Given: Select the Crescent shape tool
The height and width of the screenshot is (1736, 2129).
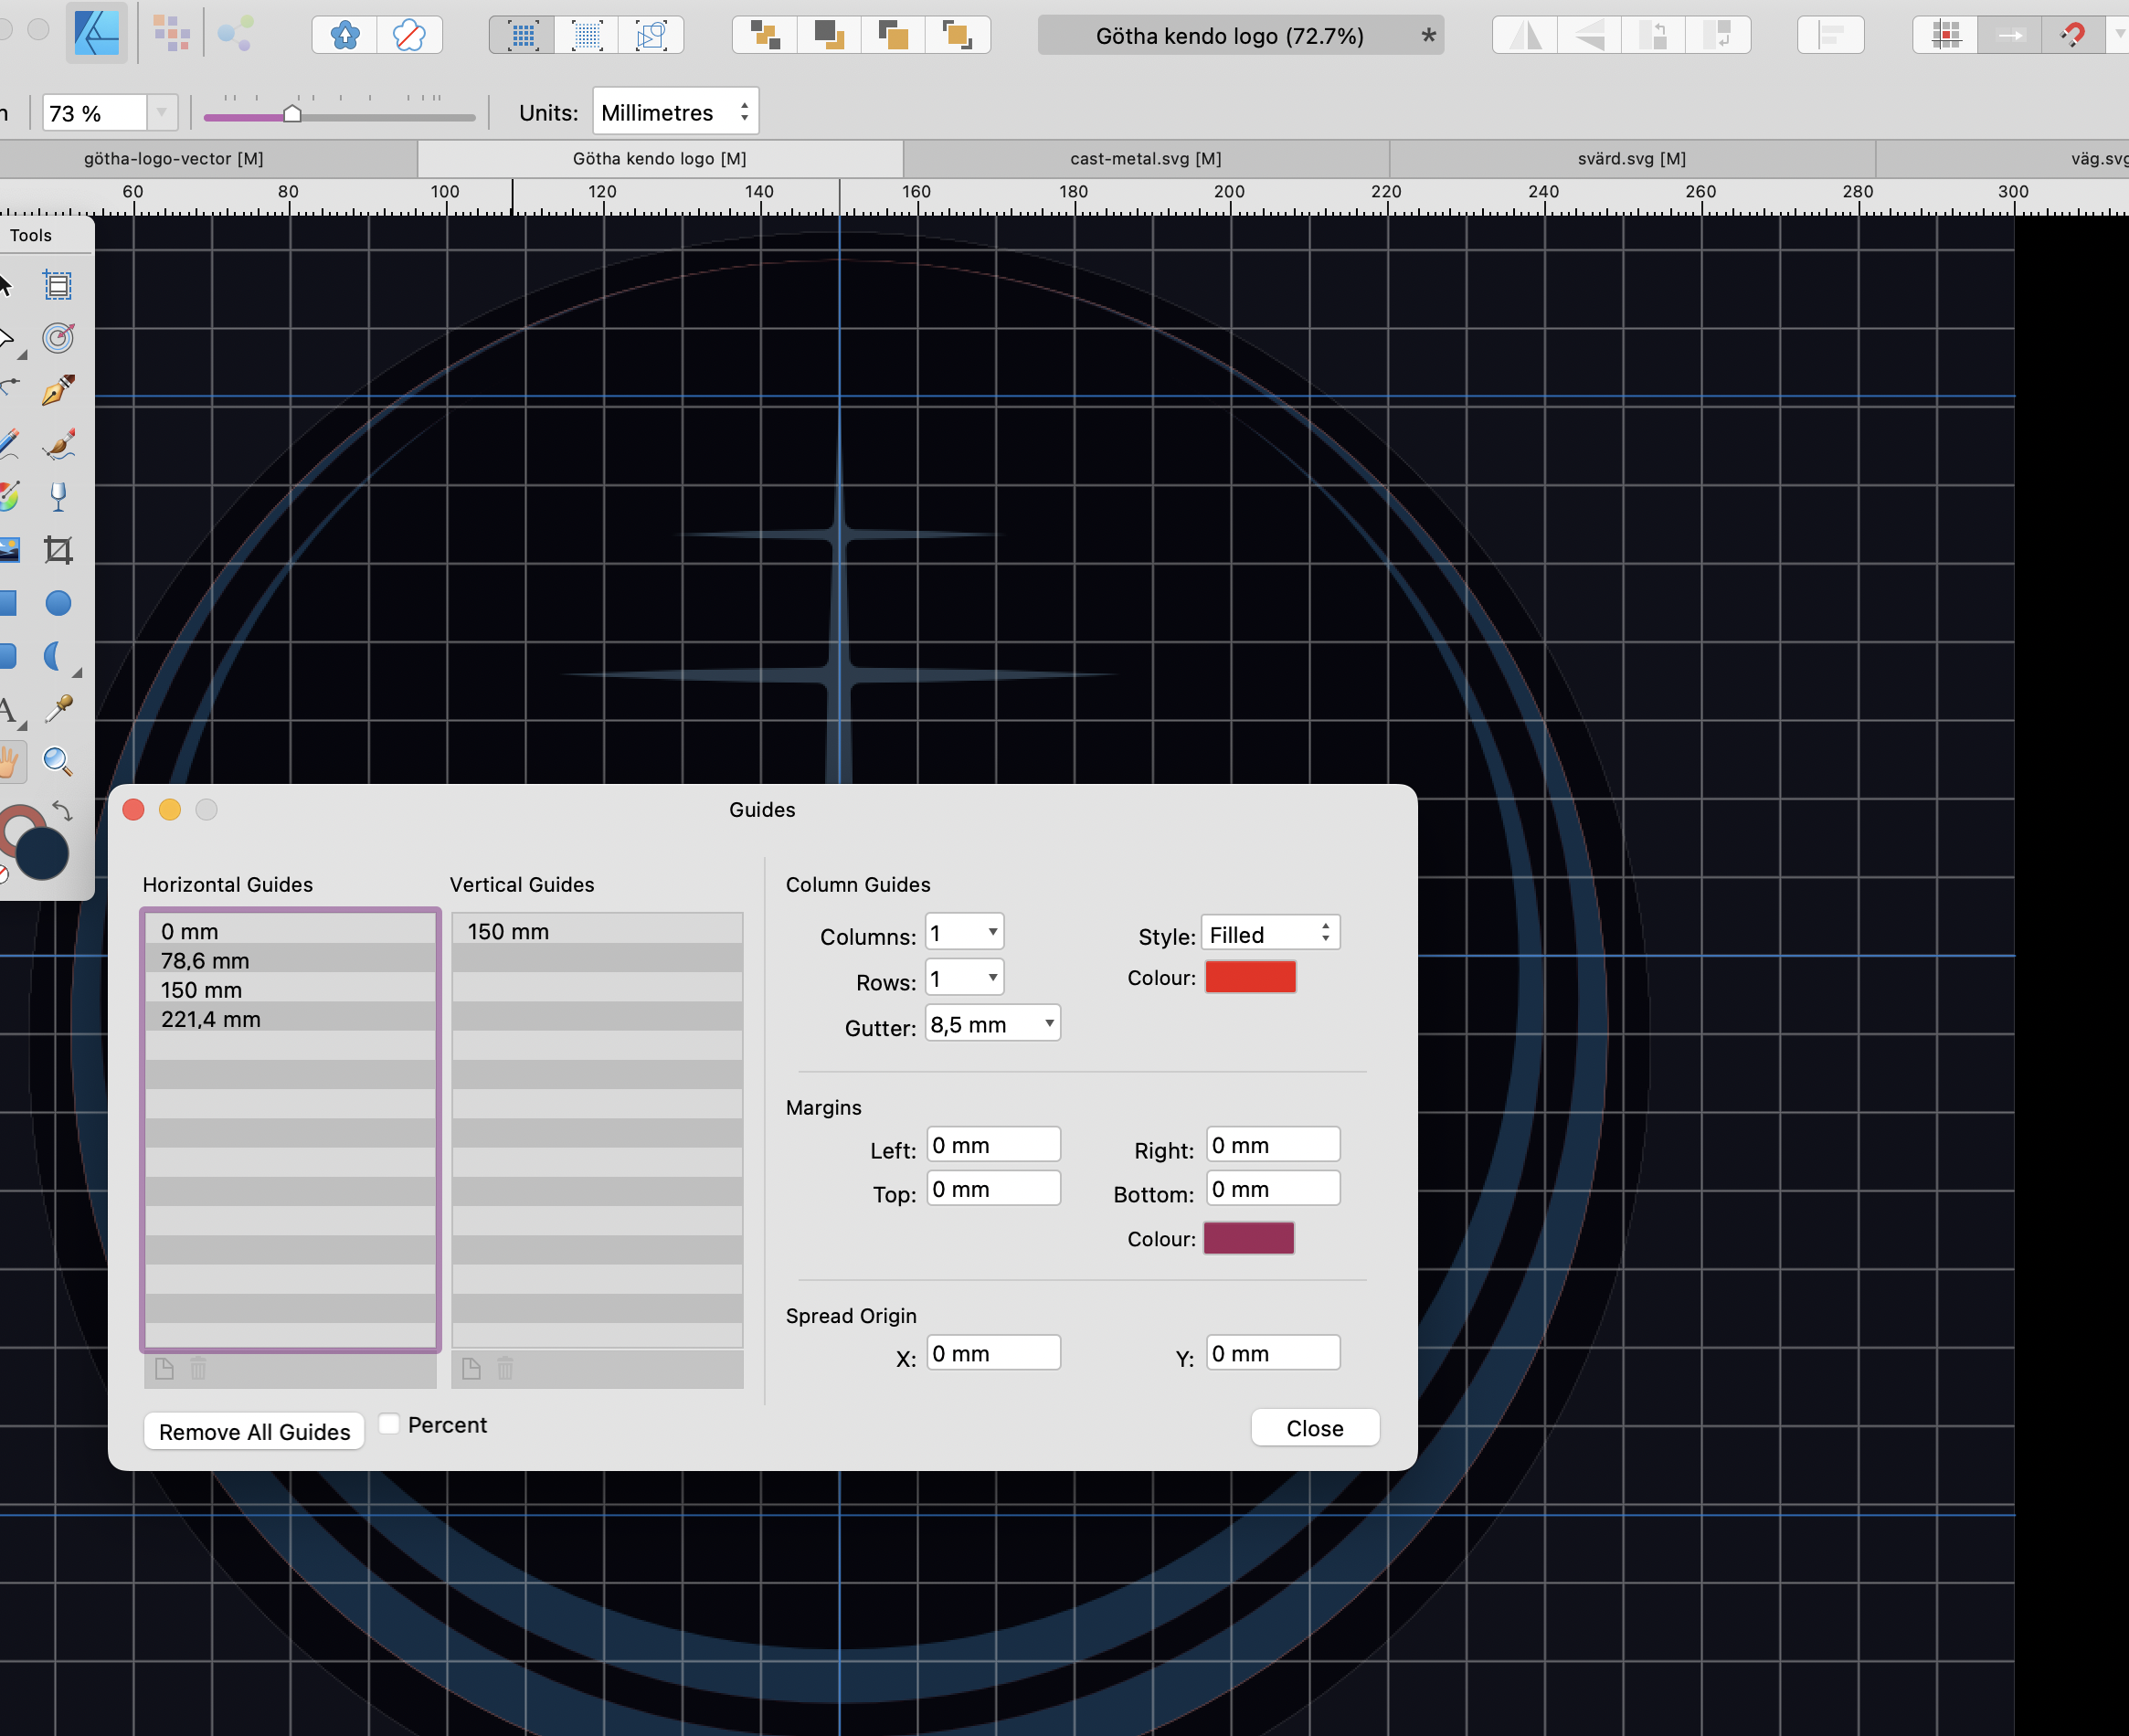Looking at the screenshot, I should pos(56,656).
